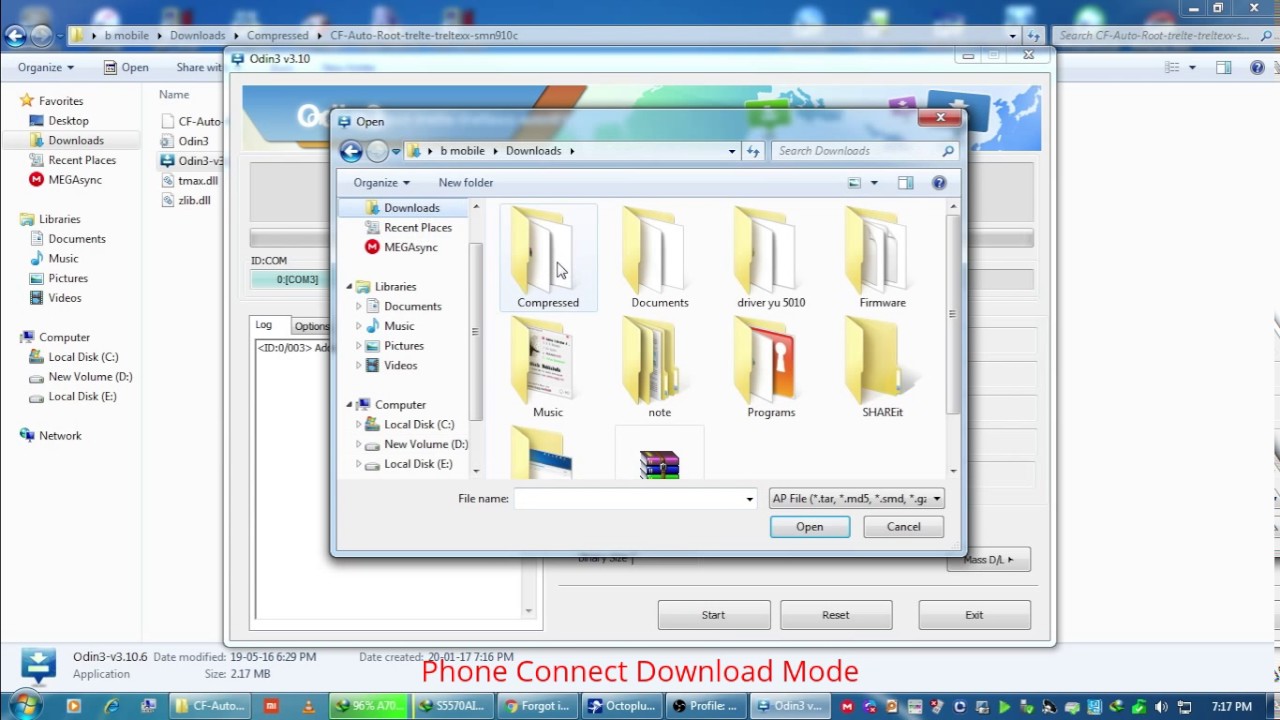Switch to Octoplus taskbar button
Image resolution: width=1280 pixels, height=720 pixels.
(621, 706)
